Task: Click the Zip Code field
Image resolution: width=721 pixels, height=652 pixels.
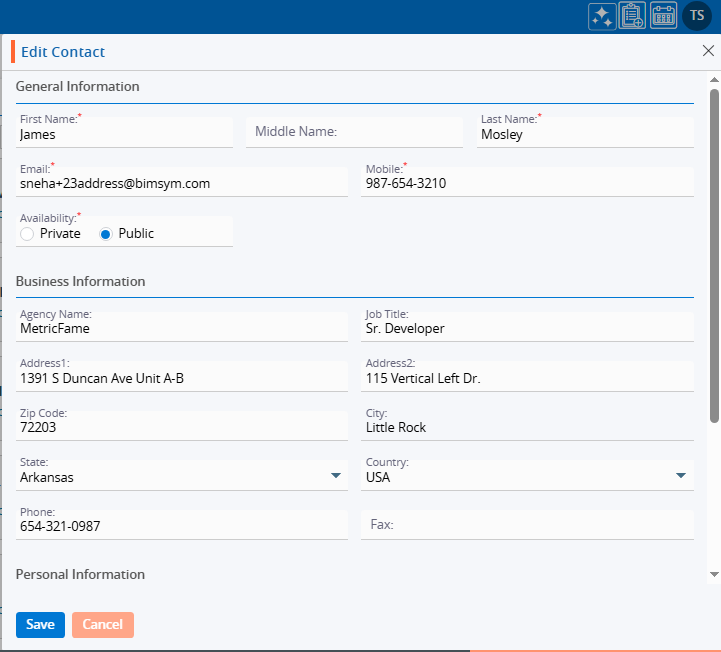Action: pos(181,427)
